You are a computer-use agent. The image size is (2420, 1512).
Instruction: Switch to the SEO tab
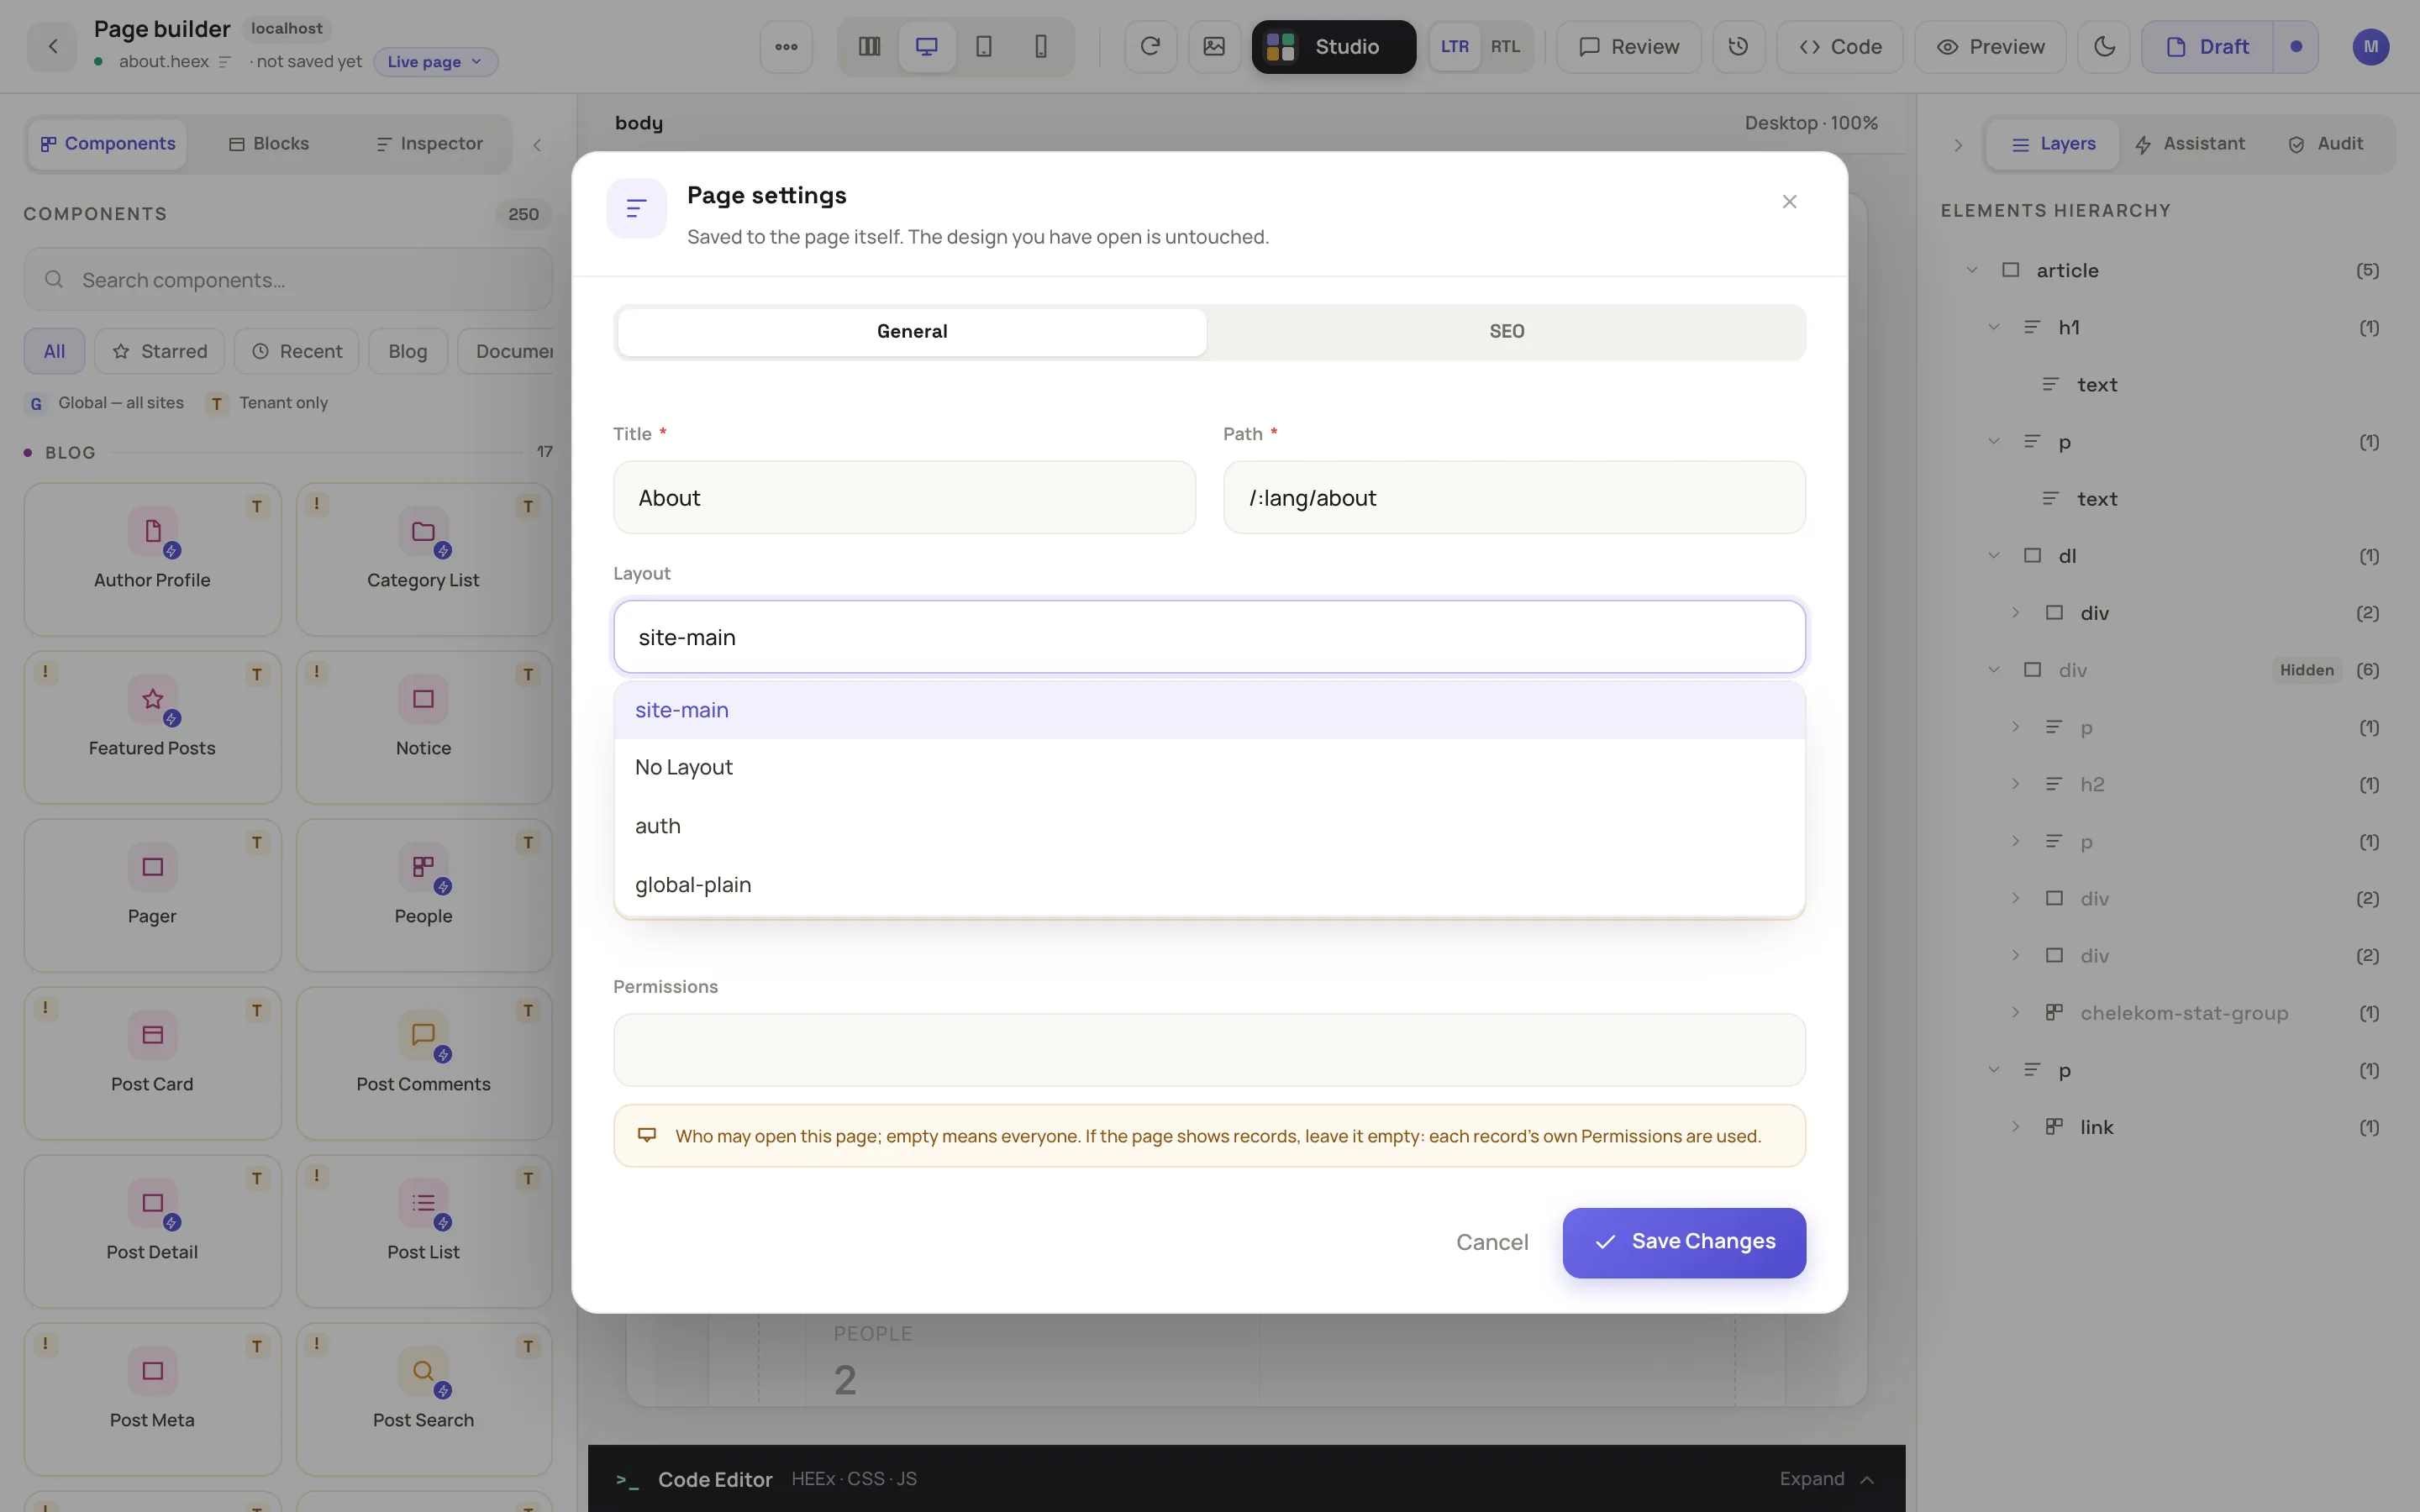pyautogui.click(x=1506, y=331)
